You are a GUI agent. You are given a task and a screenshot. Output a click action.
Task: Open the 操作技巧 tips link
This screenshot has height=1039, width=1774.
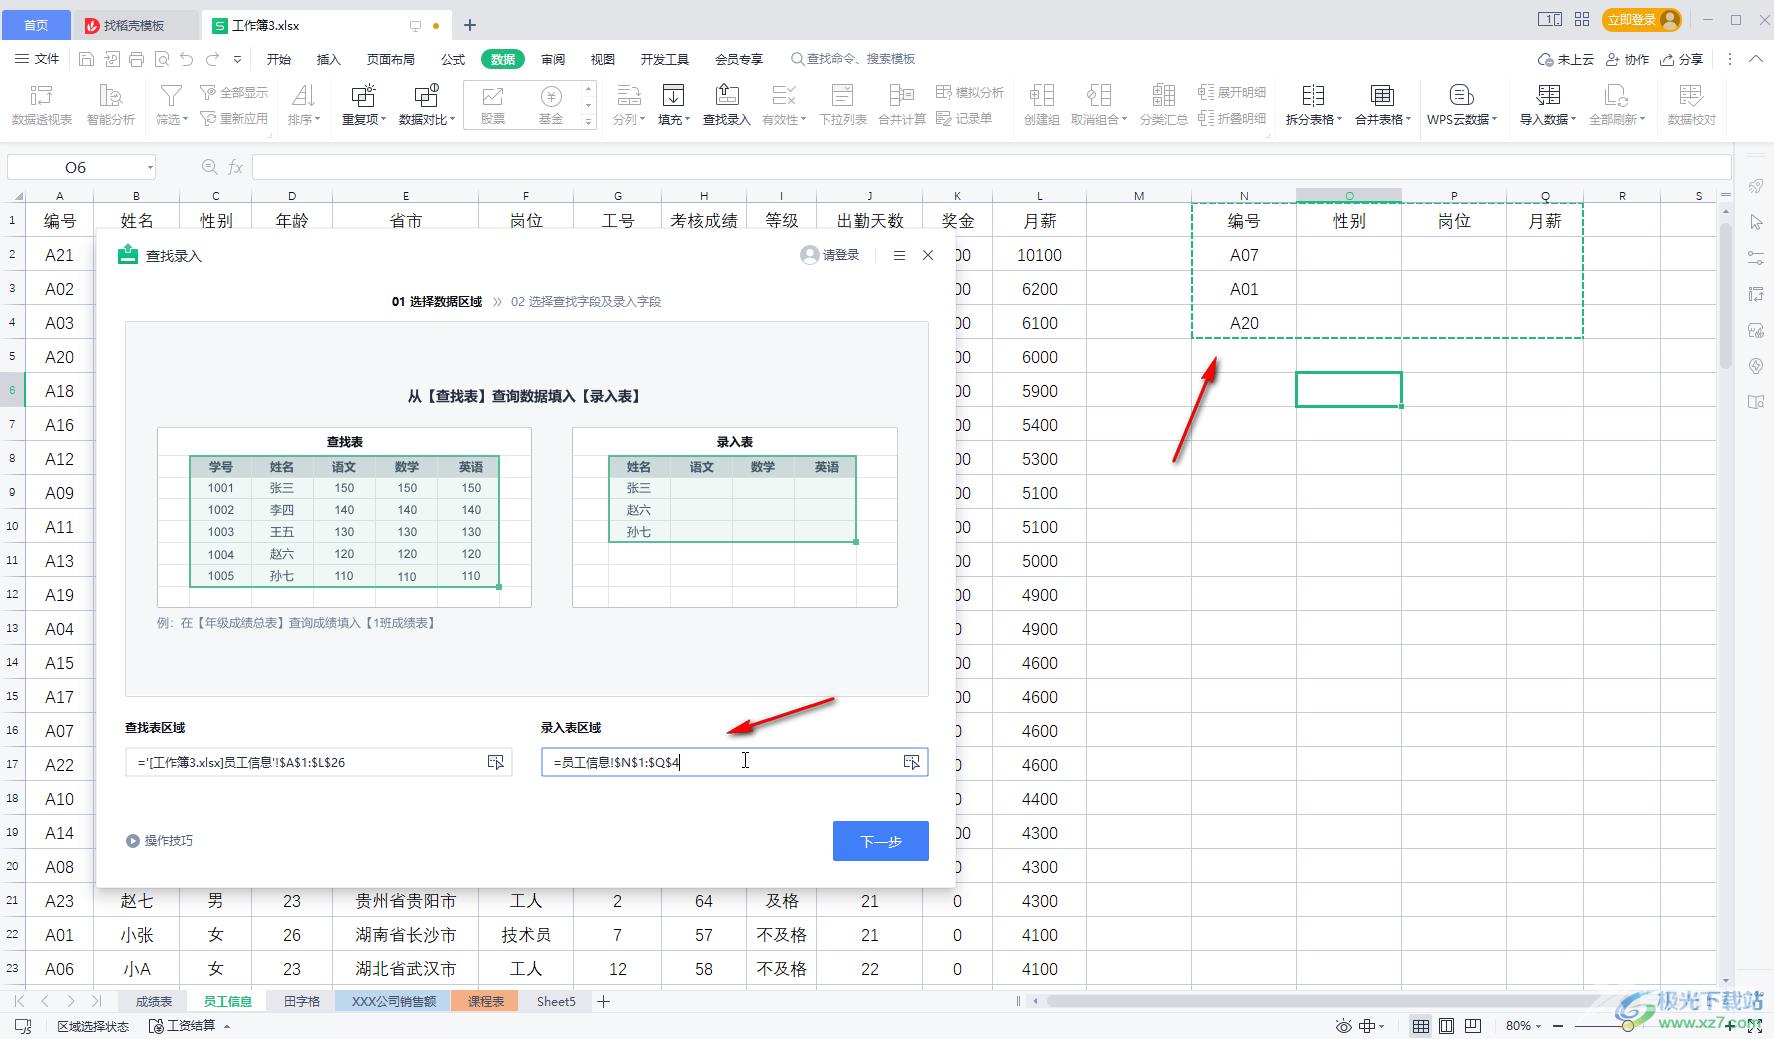click(160, 841)
